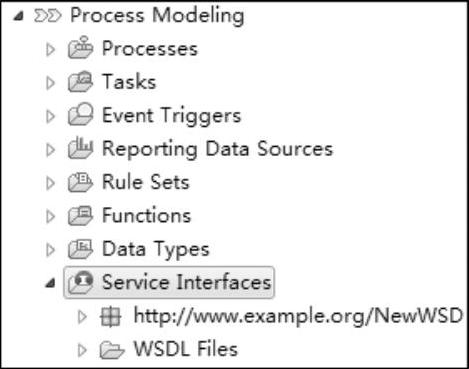Click the Reporting Data Sources chart icon
The height and width of the screenshot is (369, 469).
click(80, 148)
